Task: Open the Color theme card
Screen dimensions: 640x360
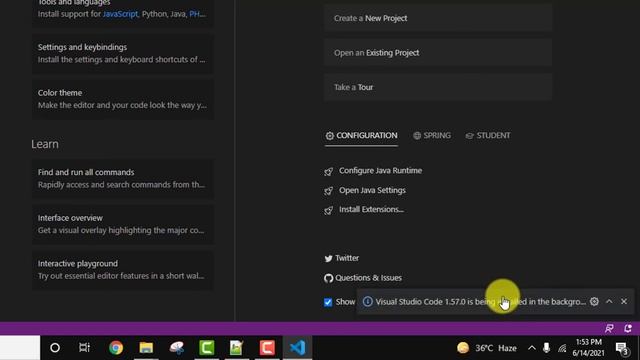Action: tap(122, 99)
